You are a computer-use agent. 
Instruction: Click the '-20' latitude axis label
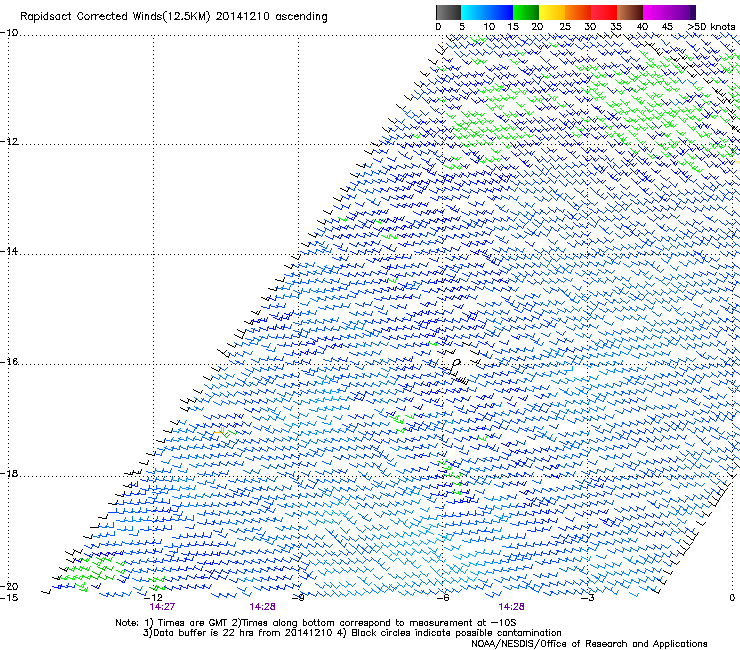tap(9, 587)
